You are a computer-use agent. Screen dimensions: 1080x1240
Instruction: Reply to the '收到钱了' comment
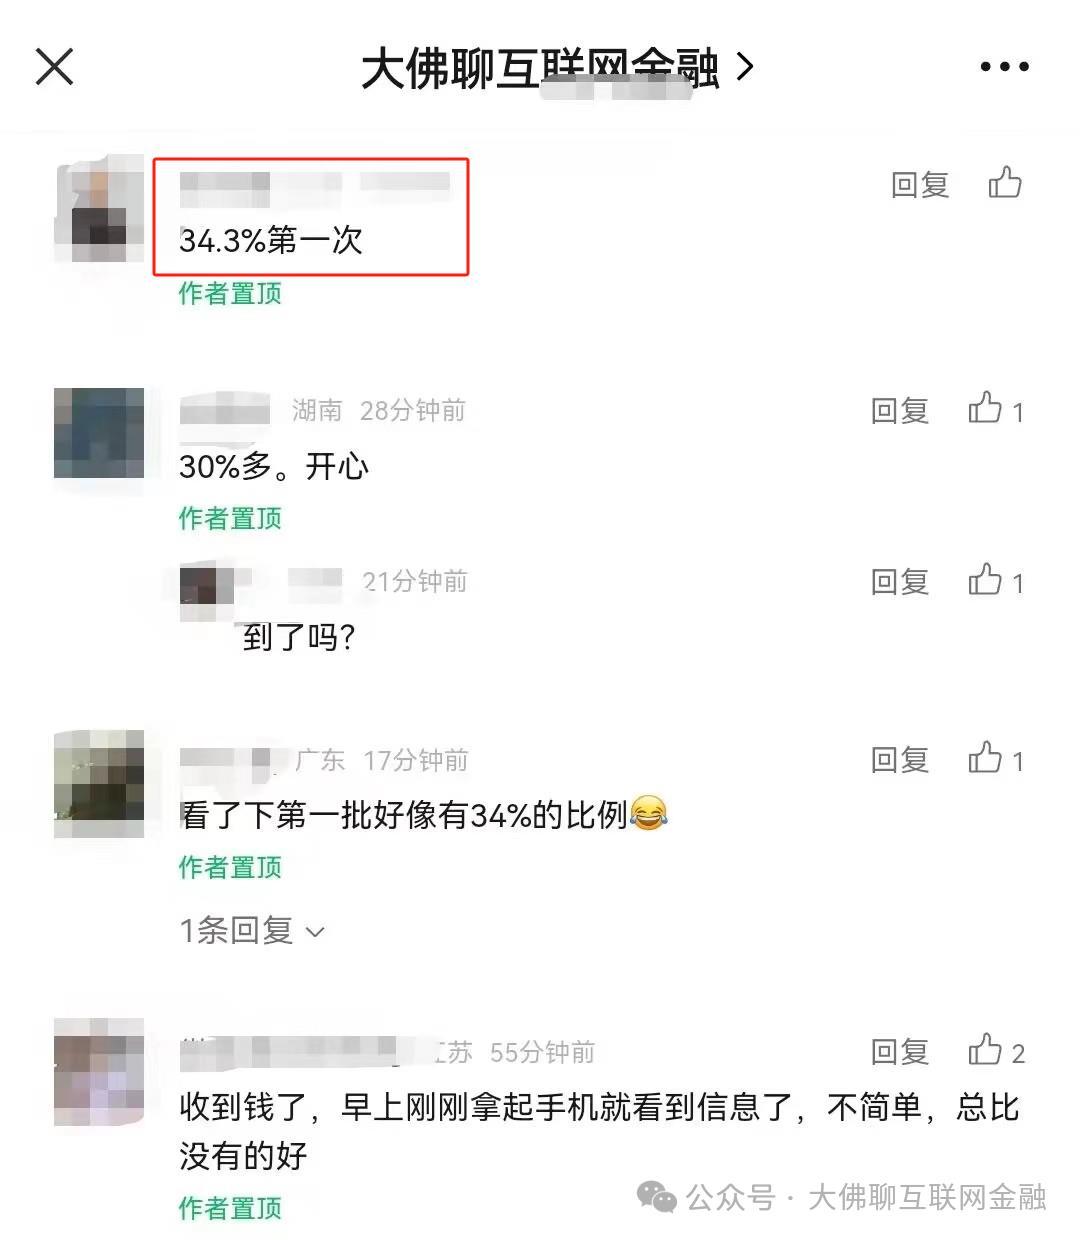coord(900,1052)
